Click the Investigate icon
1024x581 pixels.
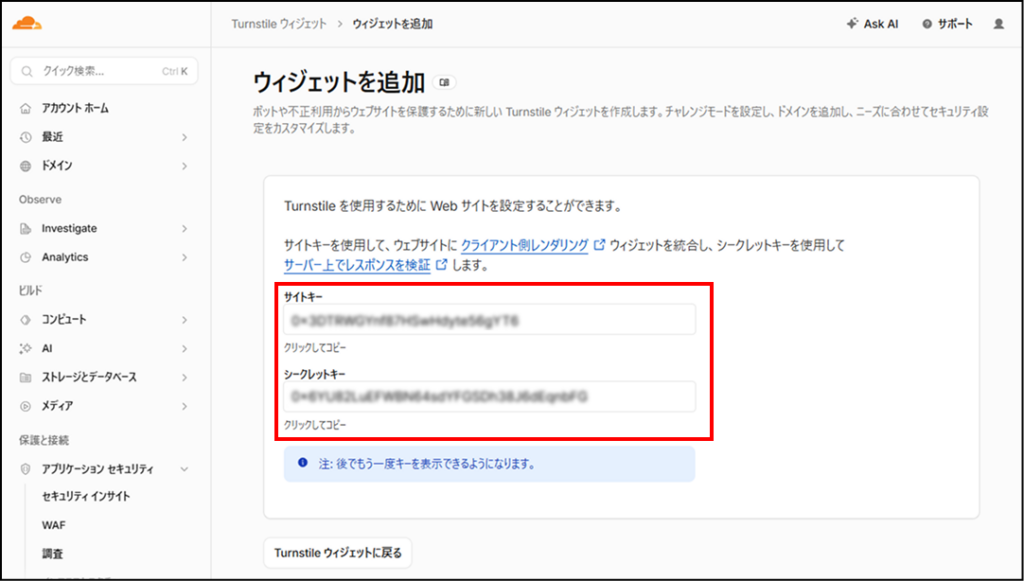click(x=25, y=228)
